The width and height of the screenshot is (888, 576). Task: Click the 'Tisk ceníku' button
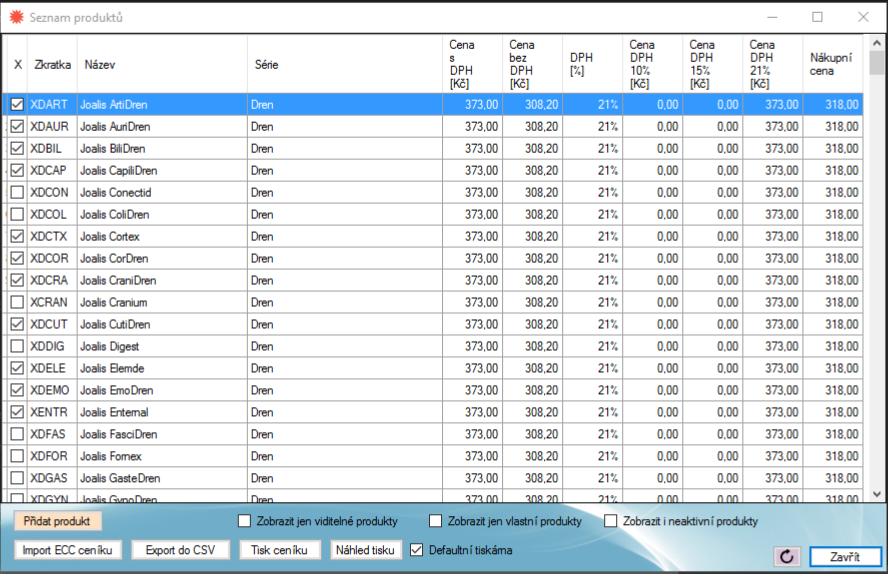[x=279, y=550]
